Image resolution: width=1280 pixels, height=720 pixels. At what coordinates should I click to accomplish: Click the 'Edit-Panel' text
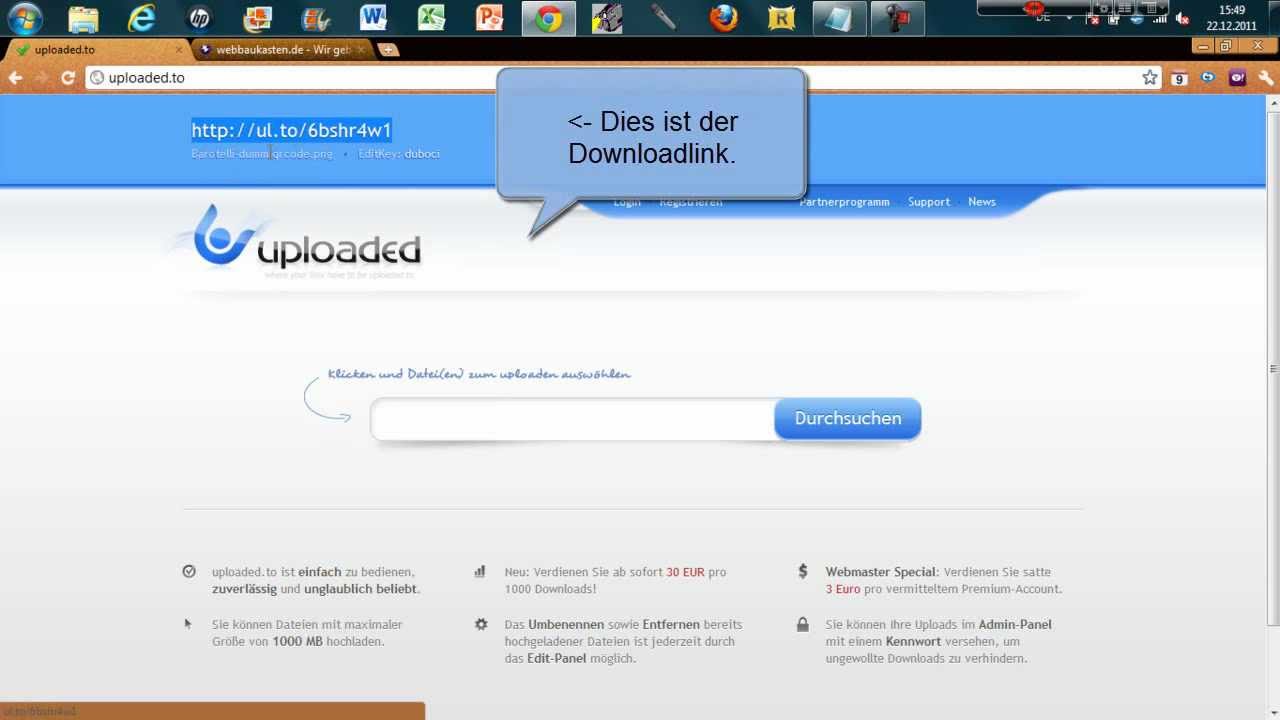pos(558,658)
